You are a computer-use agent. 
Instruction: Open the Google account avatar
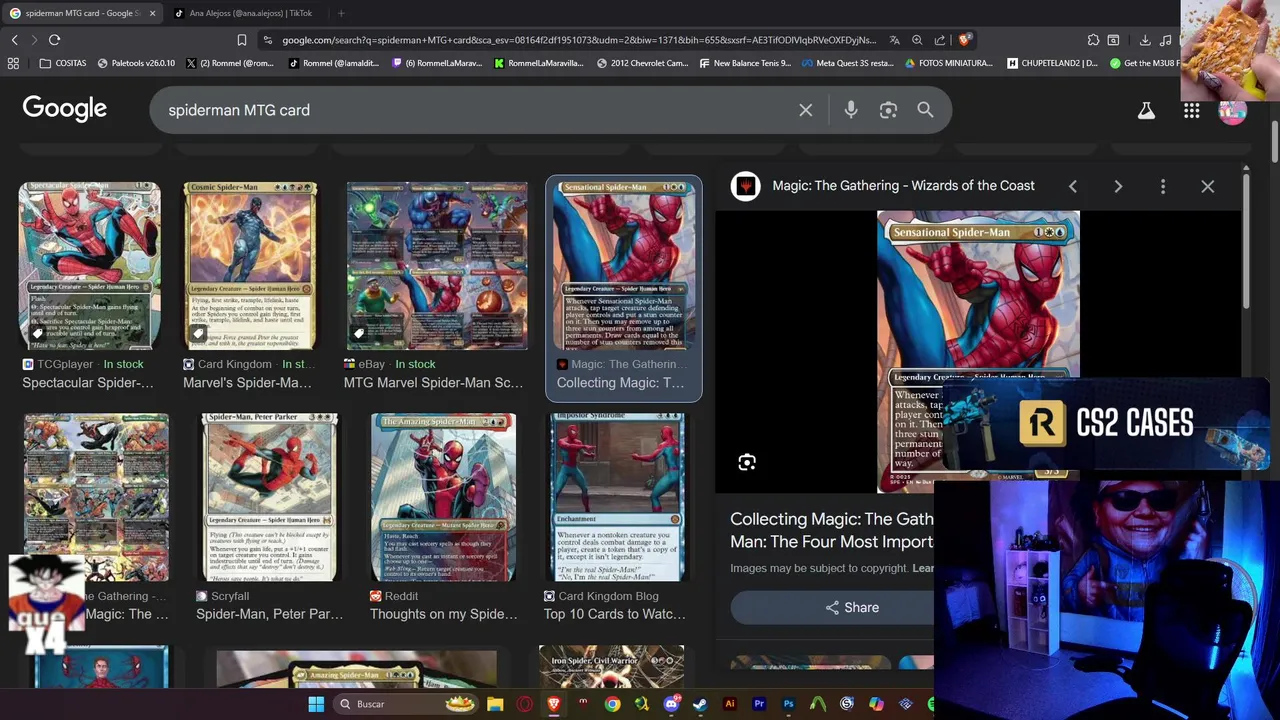pyautogui.click(x=1233, y=111)
